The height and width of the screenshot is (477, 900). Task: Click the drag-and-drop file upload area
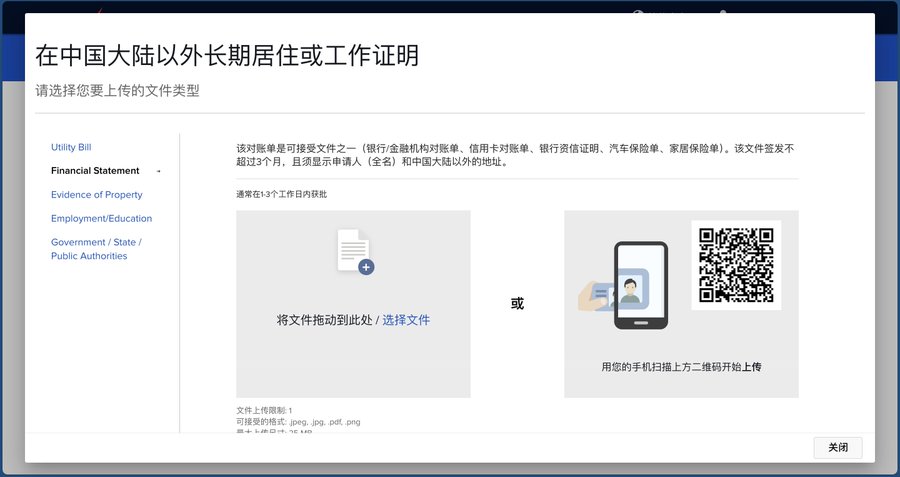coord(353,304)
